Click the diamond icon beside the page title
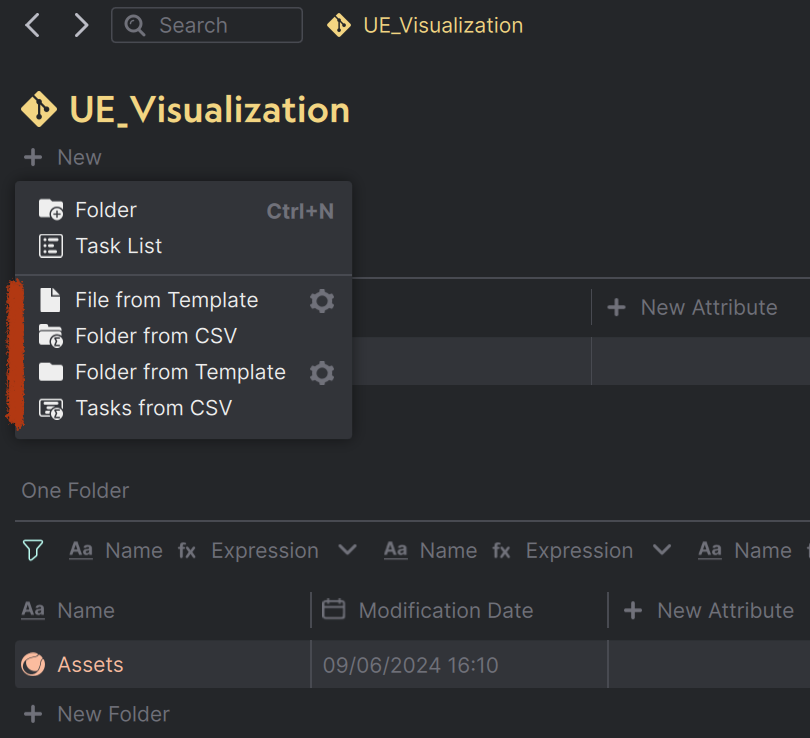This screenshot has width=810, height=738. pos(38,110)
